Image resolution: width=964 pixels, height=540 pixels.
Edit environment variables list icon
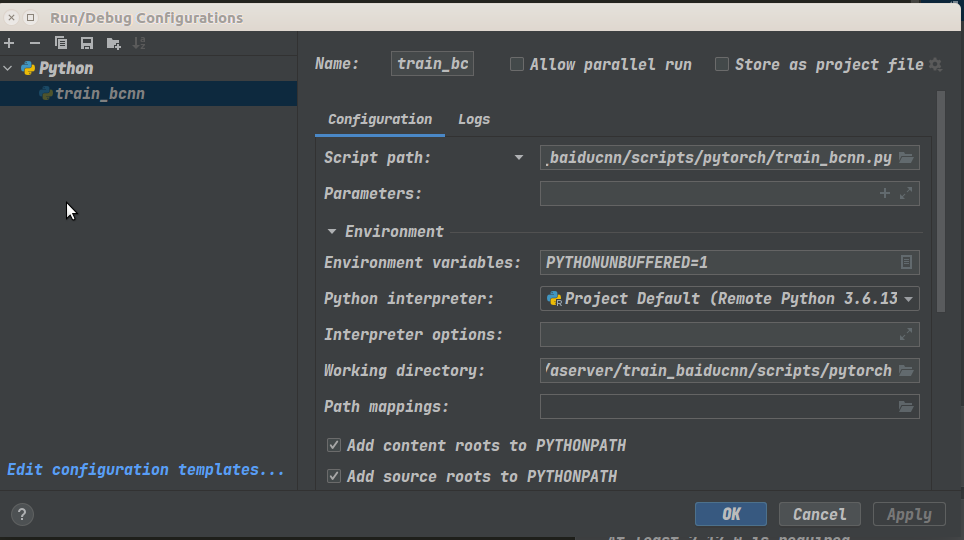tap(906, 262)
